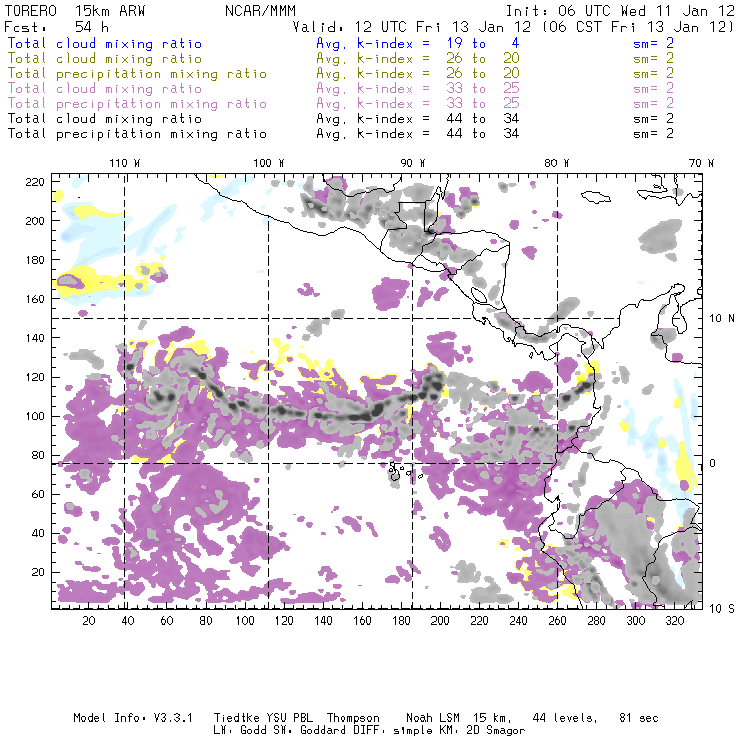Click the "Noah LSM" text

point(433,718)
